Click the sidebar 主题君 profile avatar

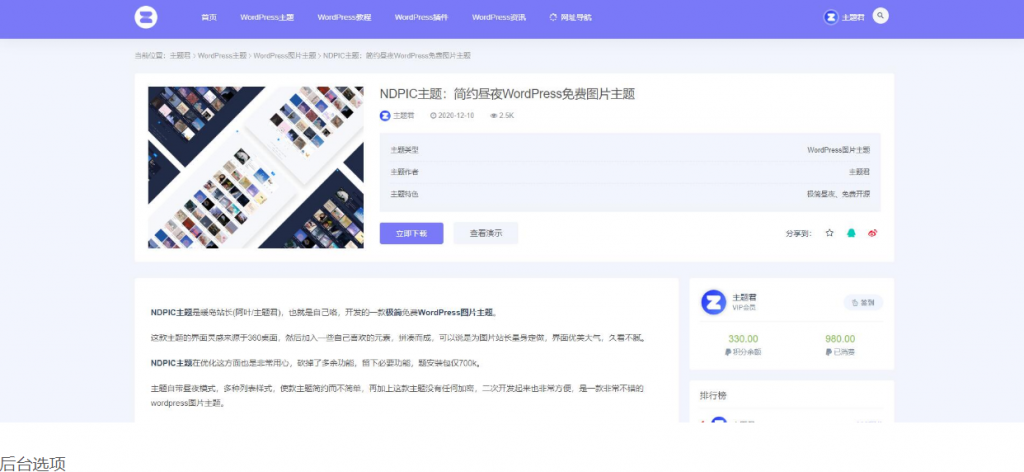[713, 302]
